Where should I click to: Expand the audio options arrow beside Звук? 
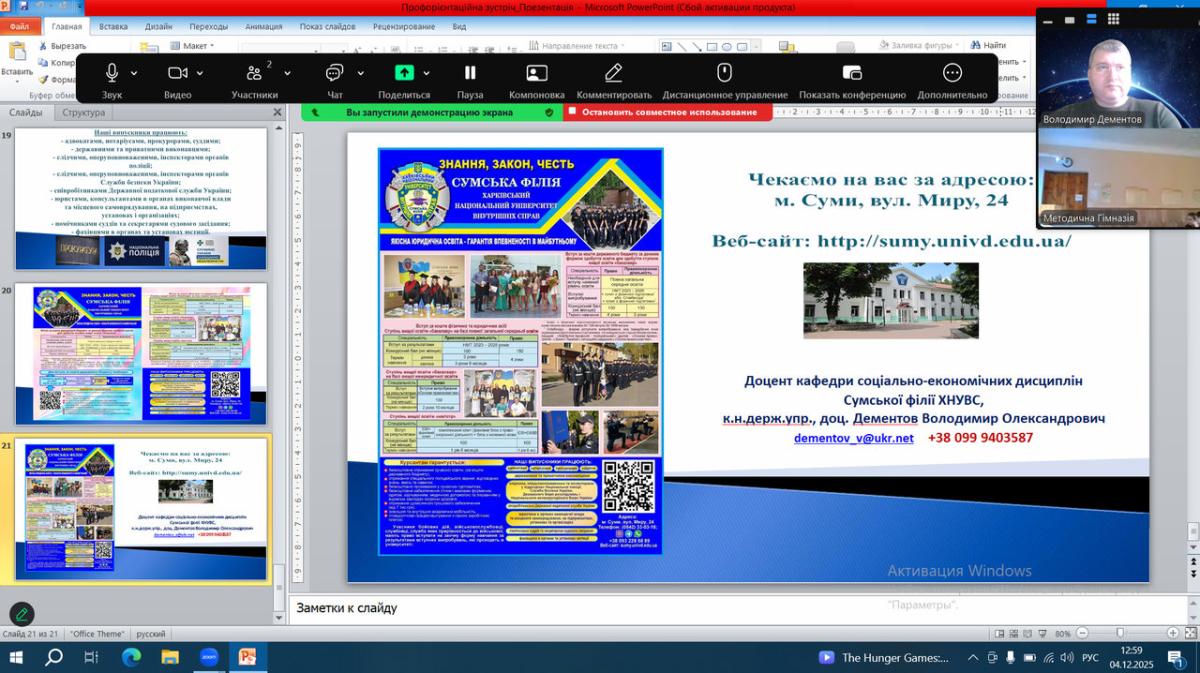134,73
